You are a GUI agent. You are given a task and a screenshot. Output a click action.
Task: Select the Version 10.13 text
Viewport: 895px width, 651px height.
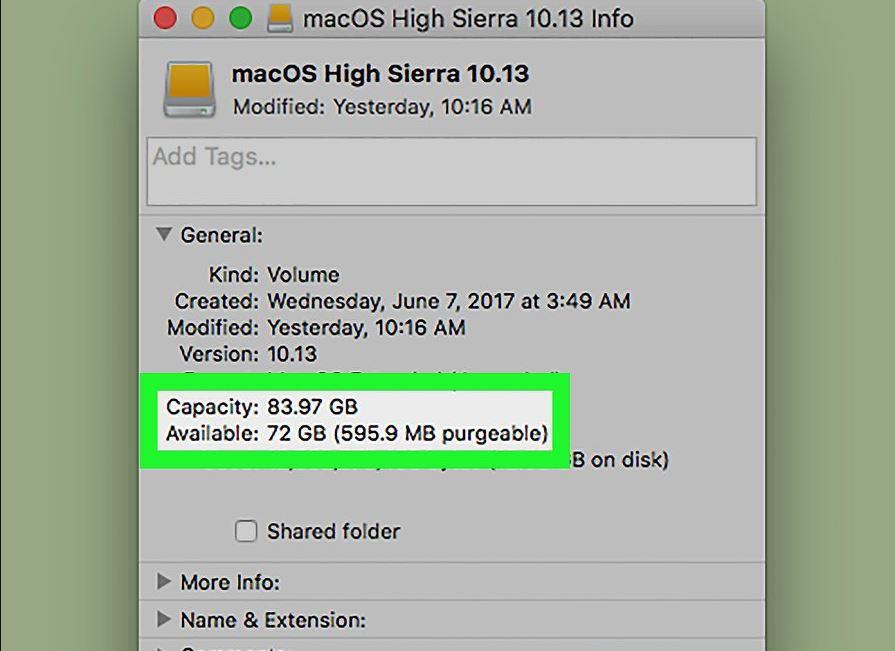pos(292,354)
